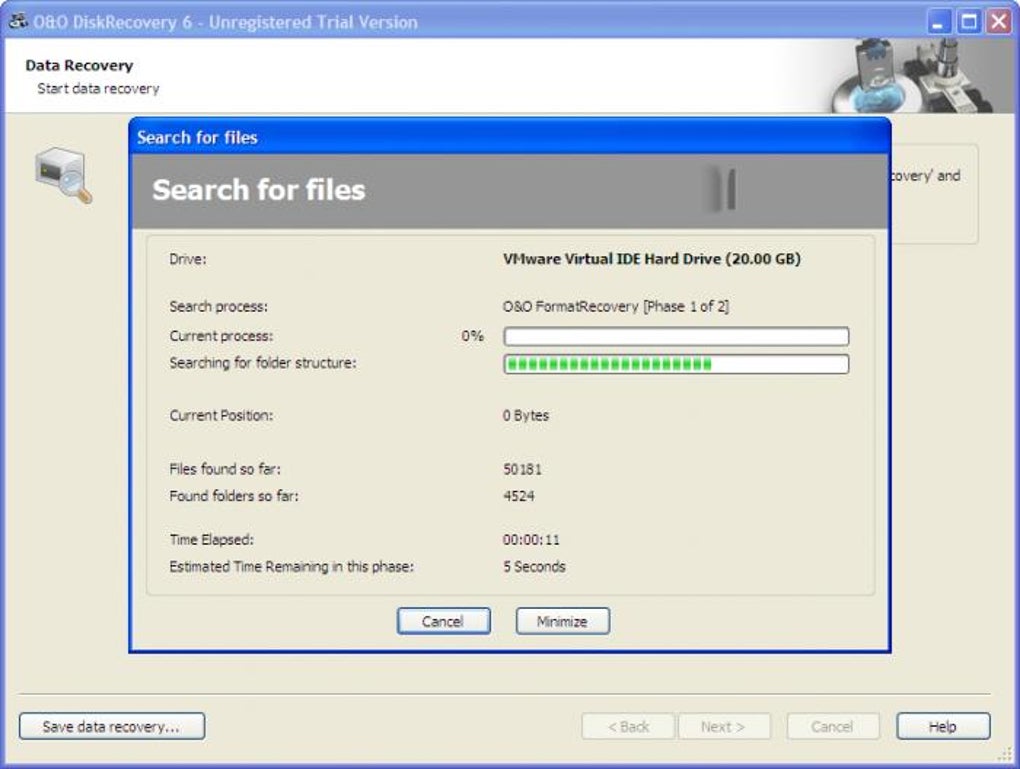Click the O&O DiskRecovery title bar icon
Image resolution: width=1020 pixels, height=769 pixels.
click(x=17, y=21)
